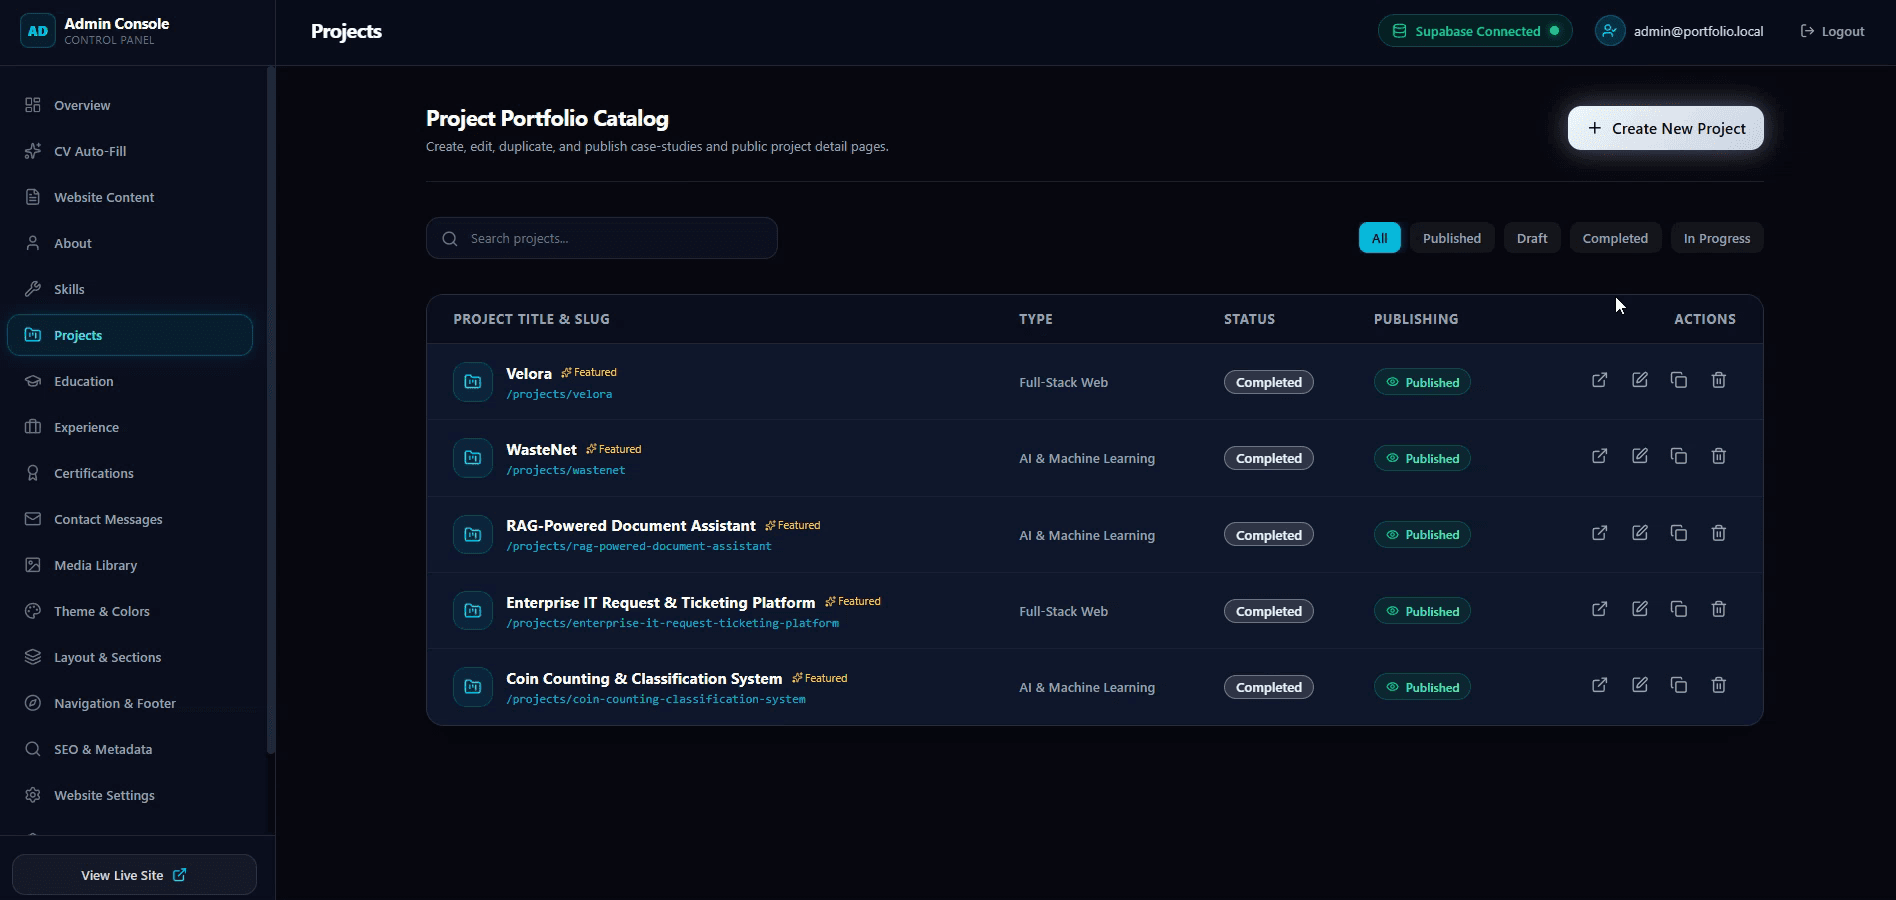
Task: Click the Velora project folder icon
Action: click(x=473, y=382)
